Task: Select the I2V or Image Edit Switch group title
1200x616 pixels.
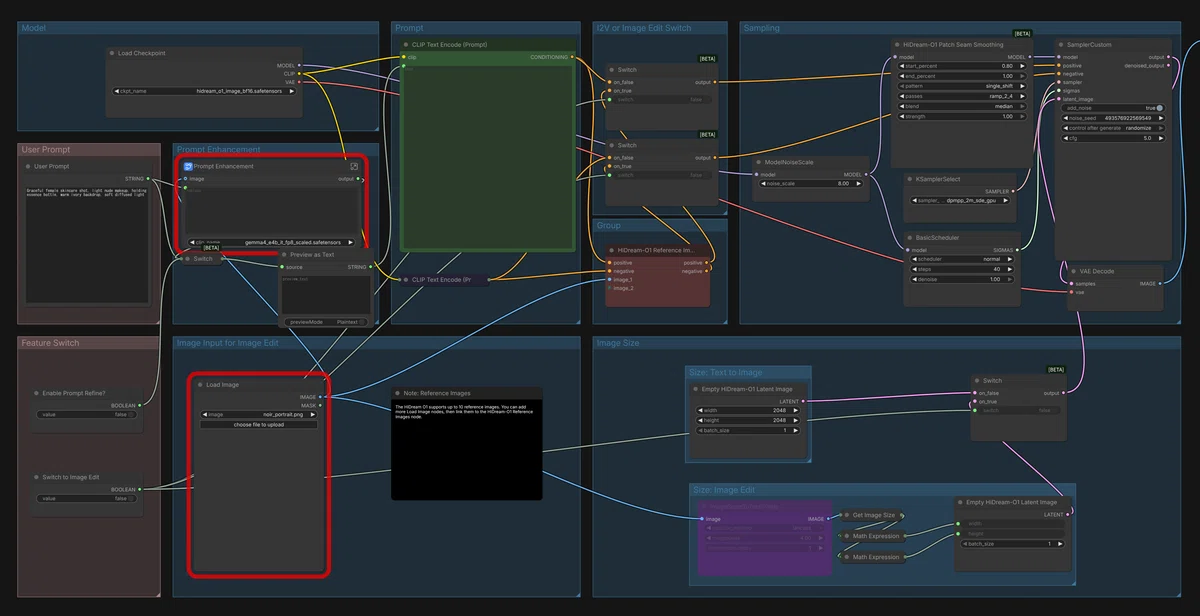Action: click(x=643, y=28)
